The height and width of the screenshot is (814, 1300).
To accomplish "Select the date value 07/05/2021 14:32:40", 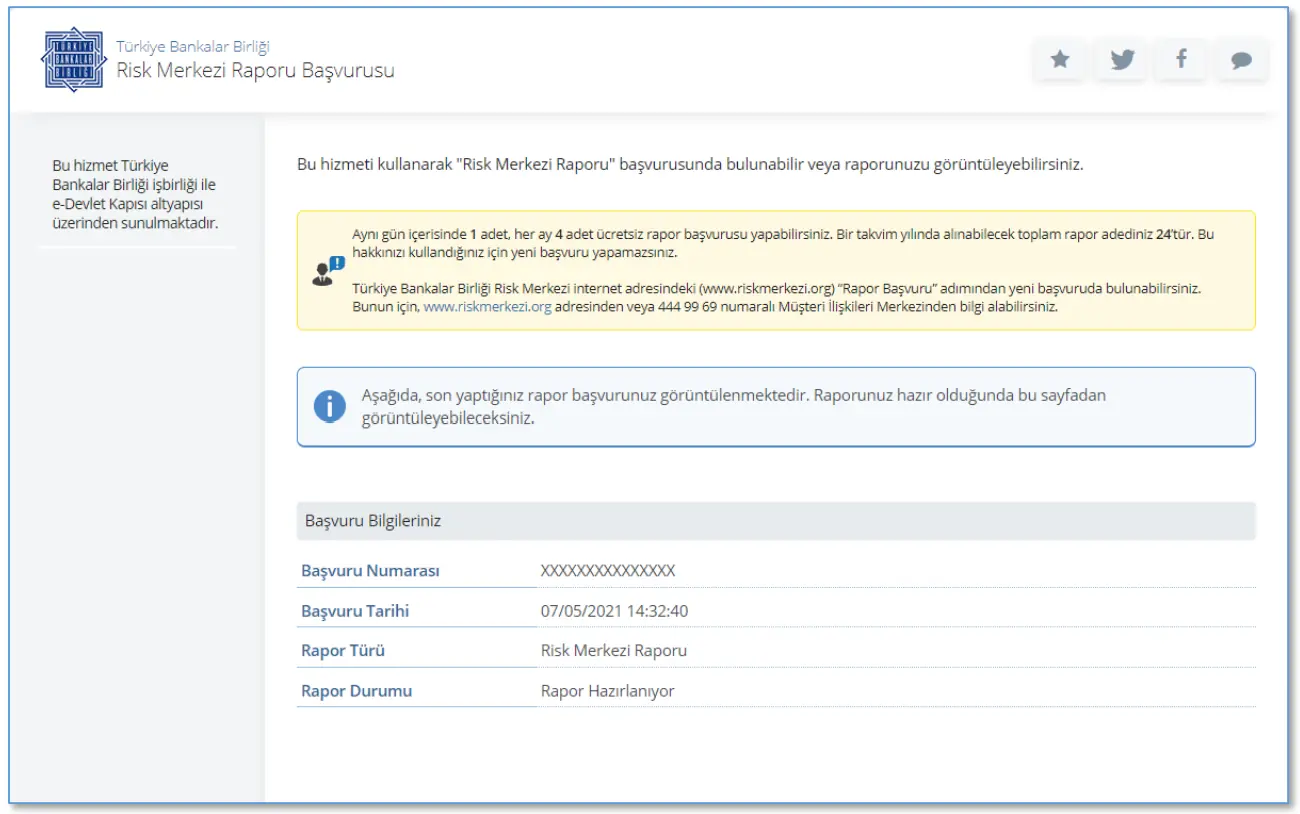I will coord(614,611).
